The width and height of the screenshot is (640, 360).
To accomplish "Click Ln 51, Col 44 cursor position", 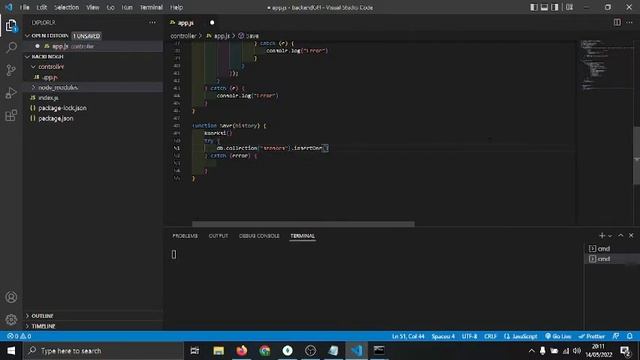I will pyautogui.click(x=408, y=336).
